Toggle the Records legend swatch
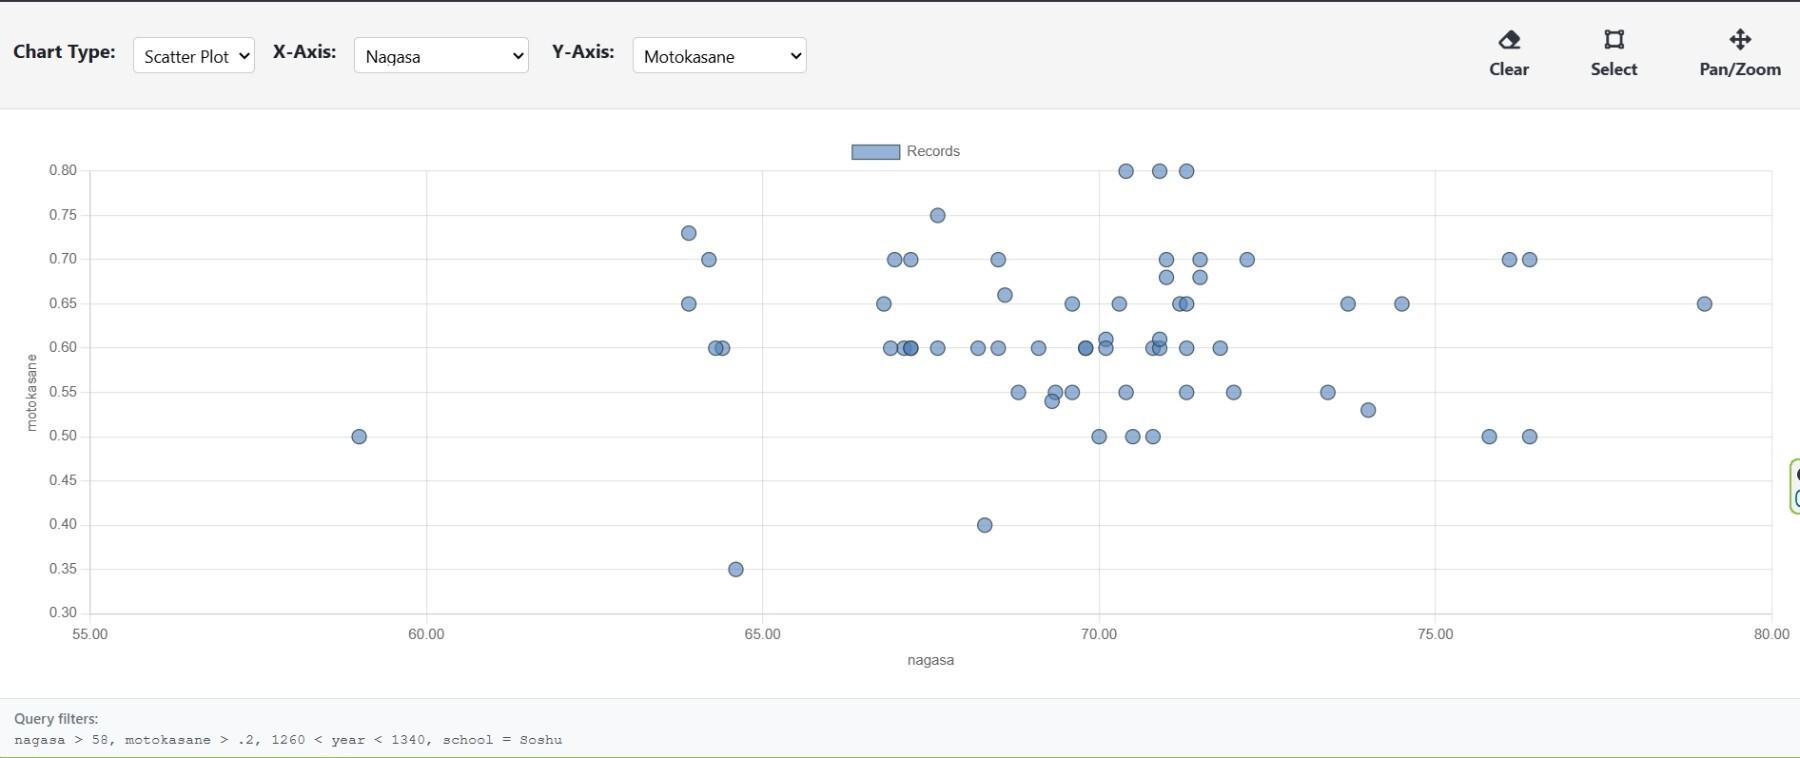The image size is (1800, 758). tap(876, 152)
